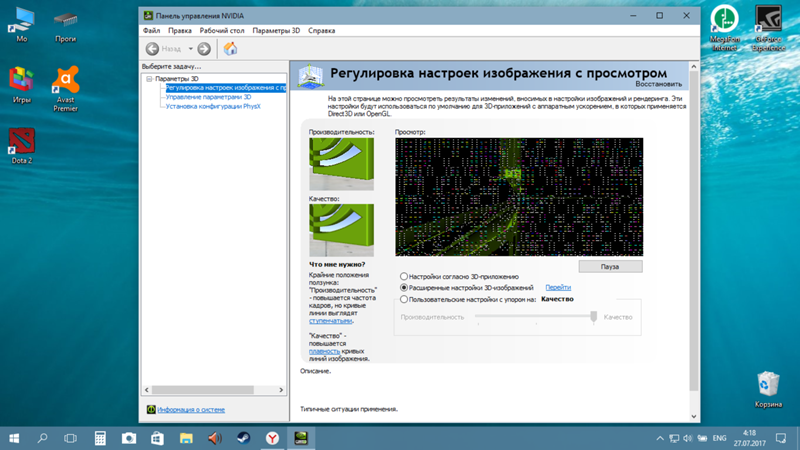Click the 'Перейти' link
800x450 pixels.
(558, 288)
